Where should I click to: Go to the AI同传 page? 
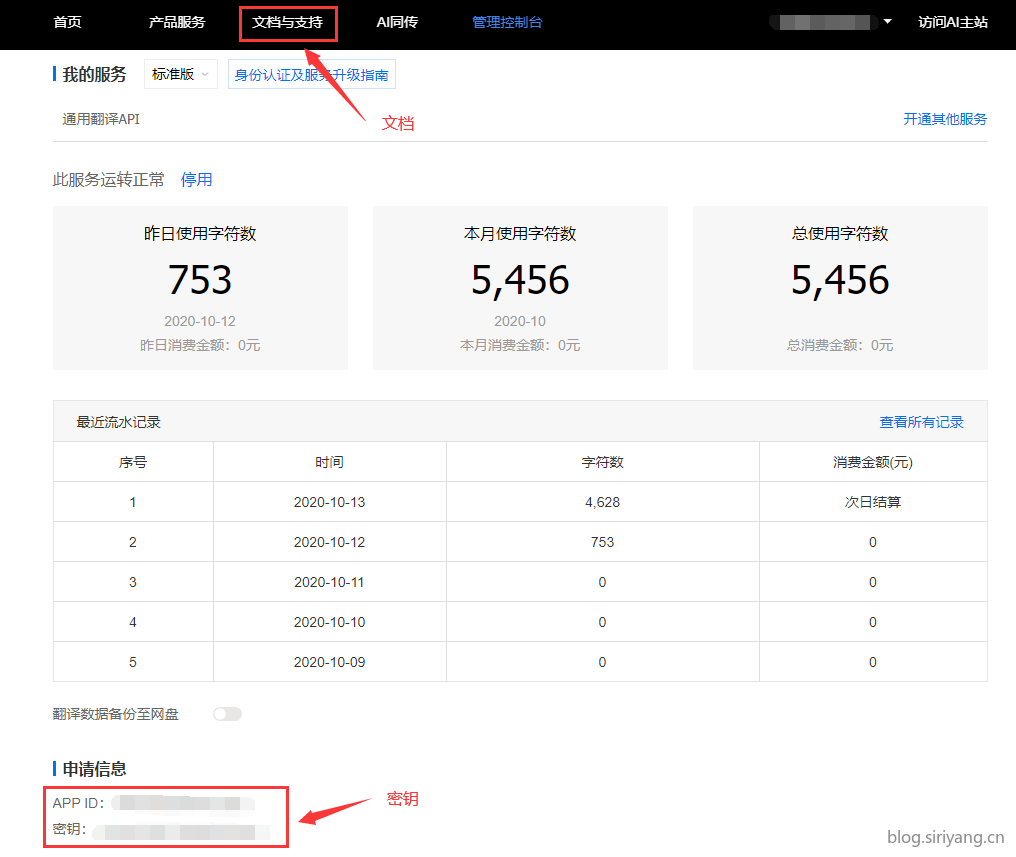397,22
